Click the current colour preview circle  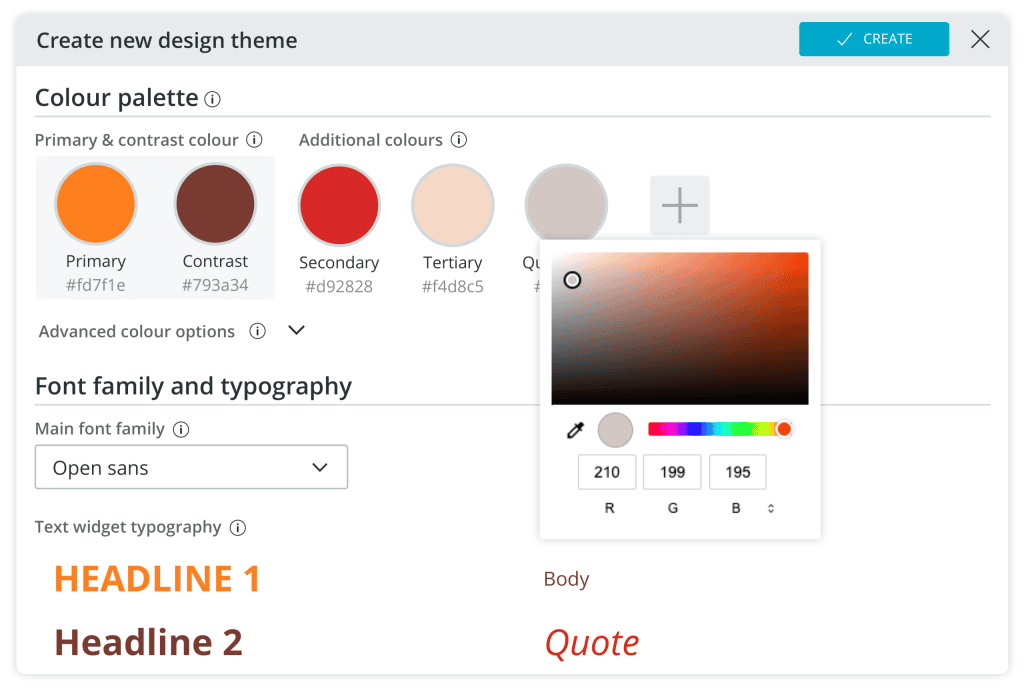[615, 429]
